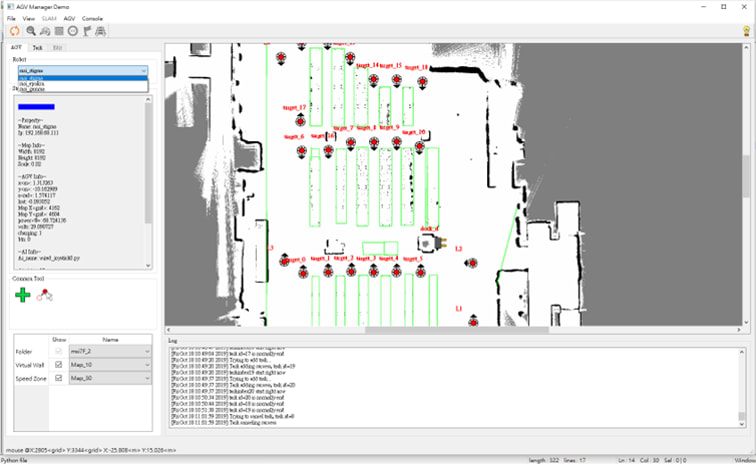Toggle the grid toolbar icon
This screenshot has width=756, height=464.
point(59,31)
